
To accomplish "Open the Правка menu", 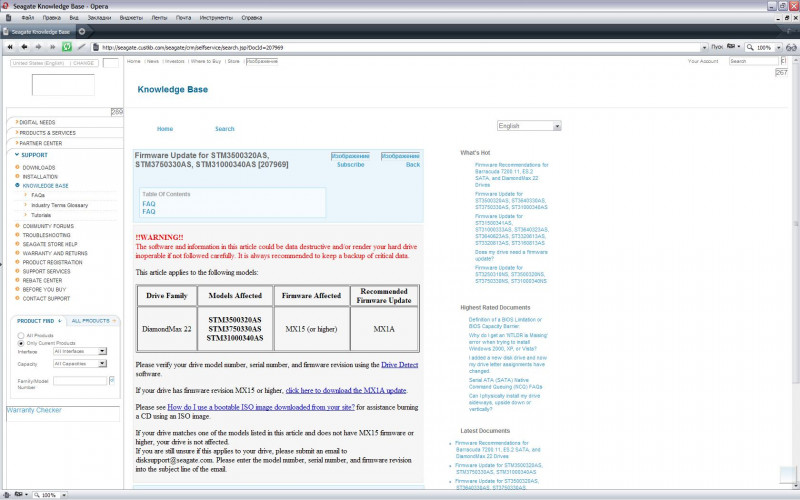I will coord(52,18).
